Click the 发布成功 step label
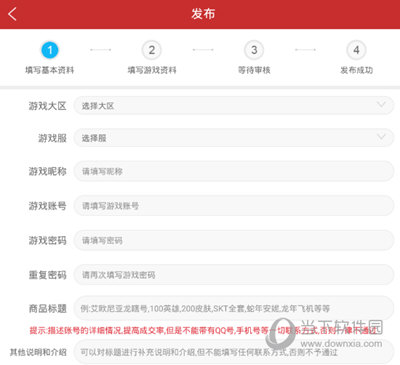Viewport: 400px width, 365px height. coord(356,70)
